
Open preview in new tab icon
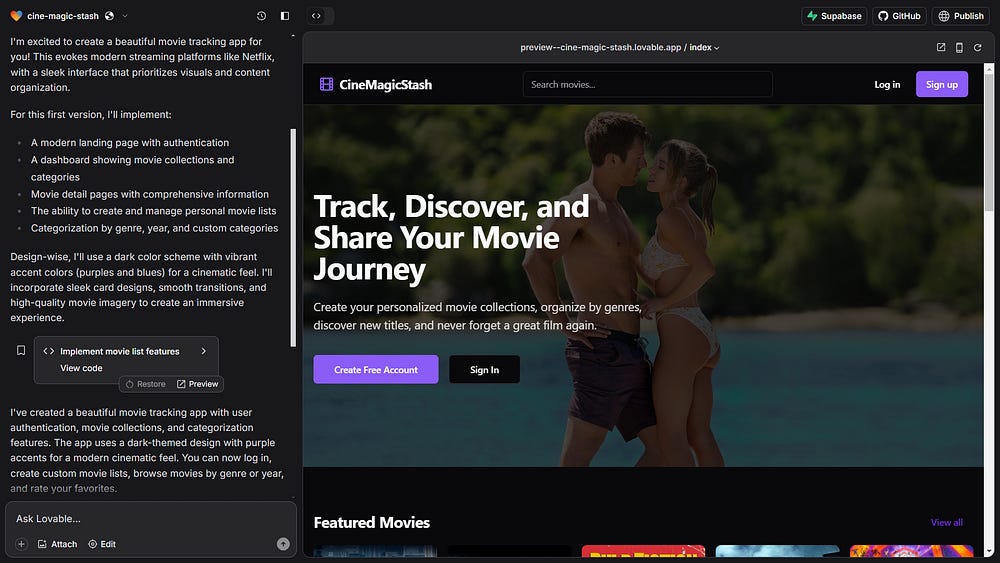(941, 47)
